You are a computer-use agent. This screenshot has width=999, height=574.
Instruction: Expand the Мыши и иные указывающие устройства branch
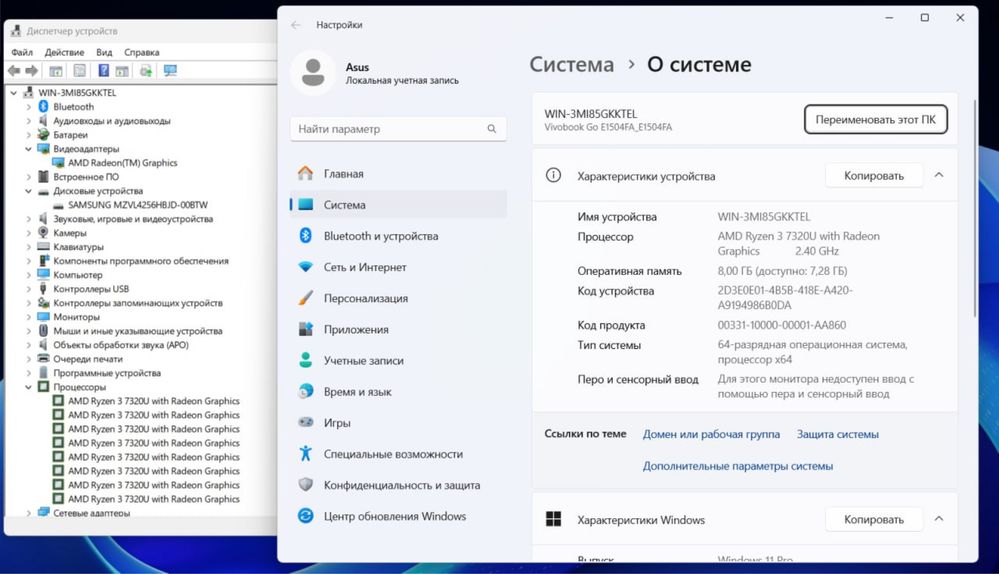click(28, 331)
